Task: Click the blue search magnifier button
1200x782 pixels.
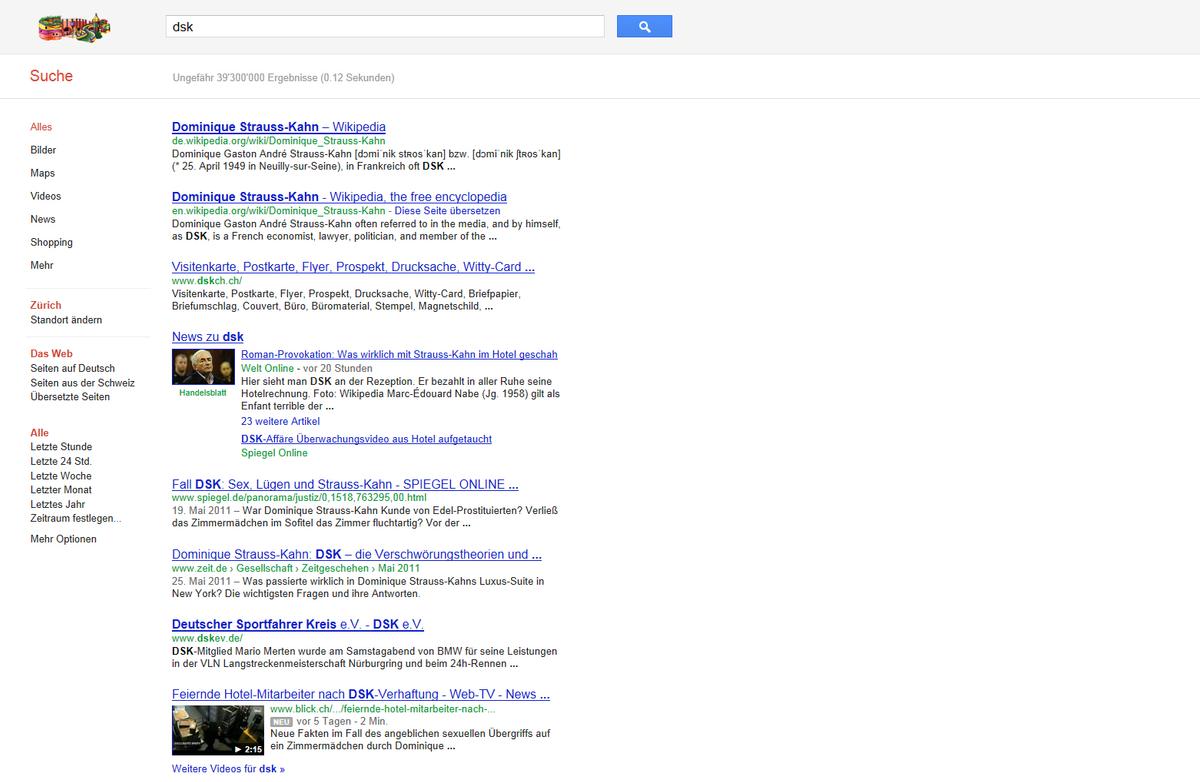Action: (644, 27)
